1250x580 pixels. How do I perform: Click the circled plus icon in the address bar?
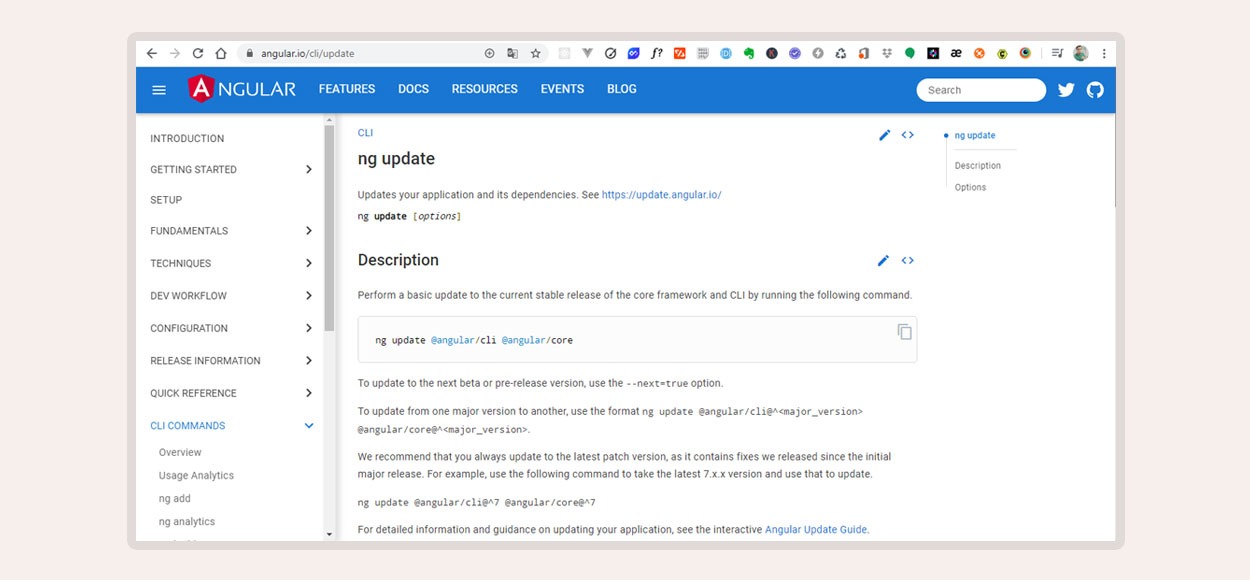click(489, 53)
